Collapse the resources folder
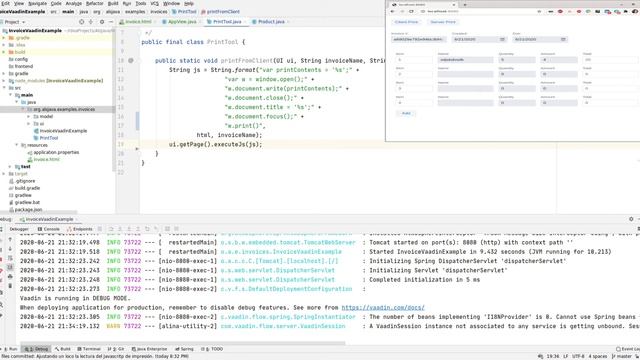The image size is (640, 360). click(17, 145)
